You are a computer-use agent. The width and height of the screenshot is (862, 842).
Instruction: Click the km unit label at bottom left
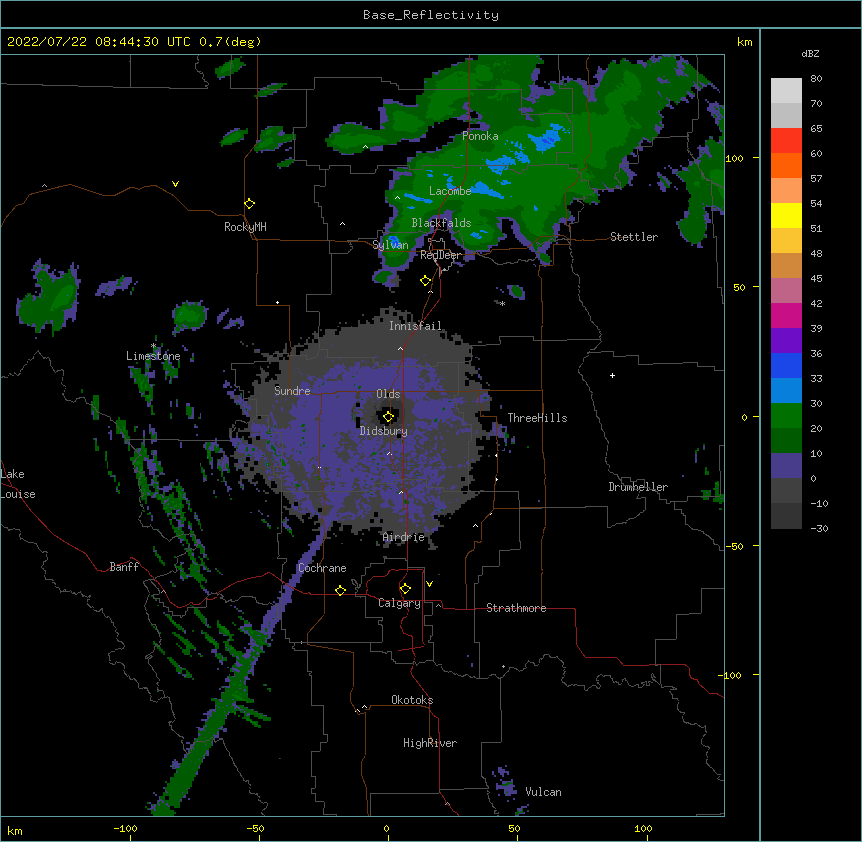[15, 831]
